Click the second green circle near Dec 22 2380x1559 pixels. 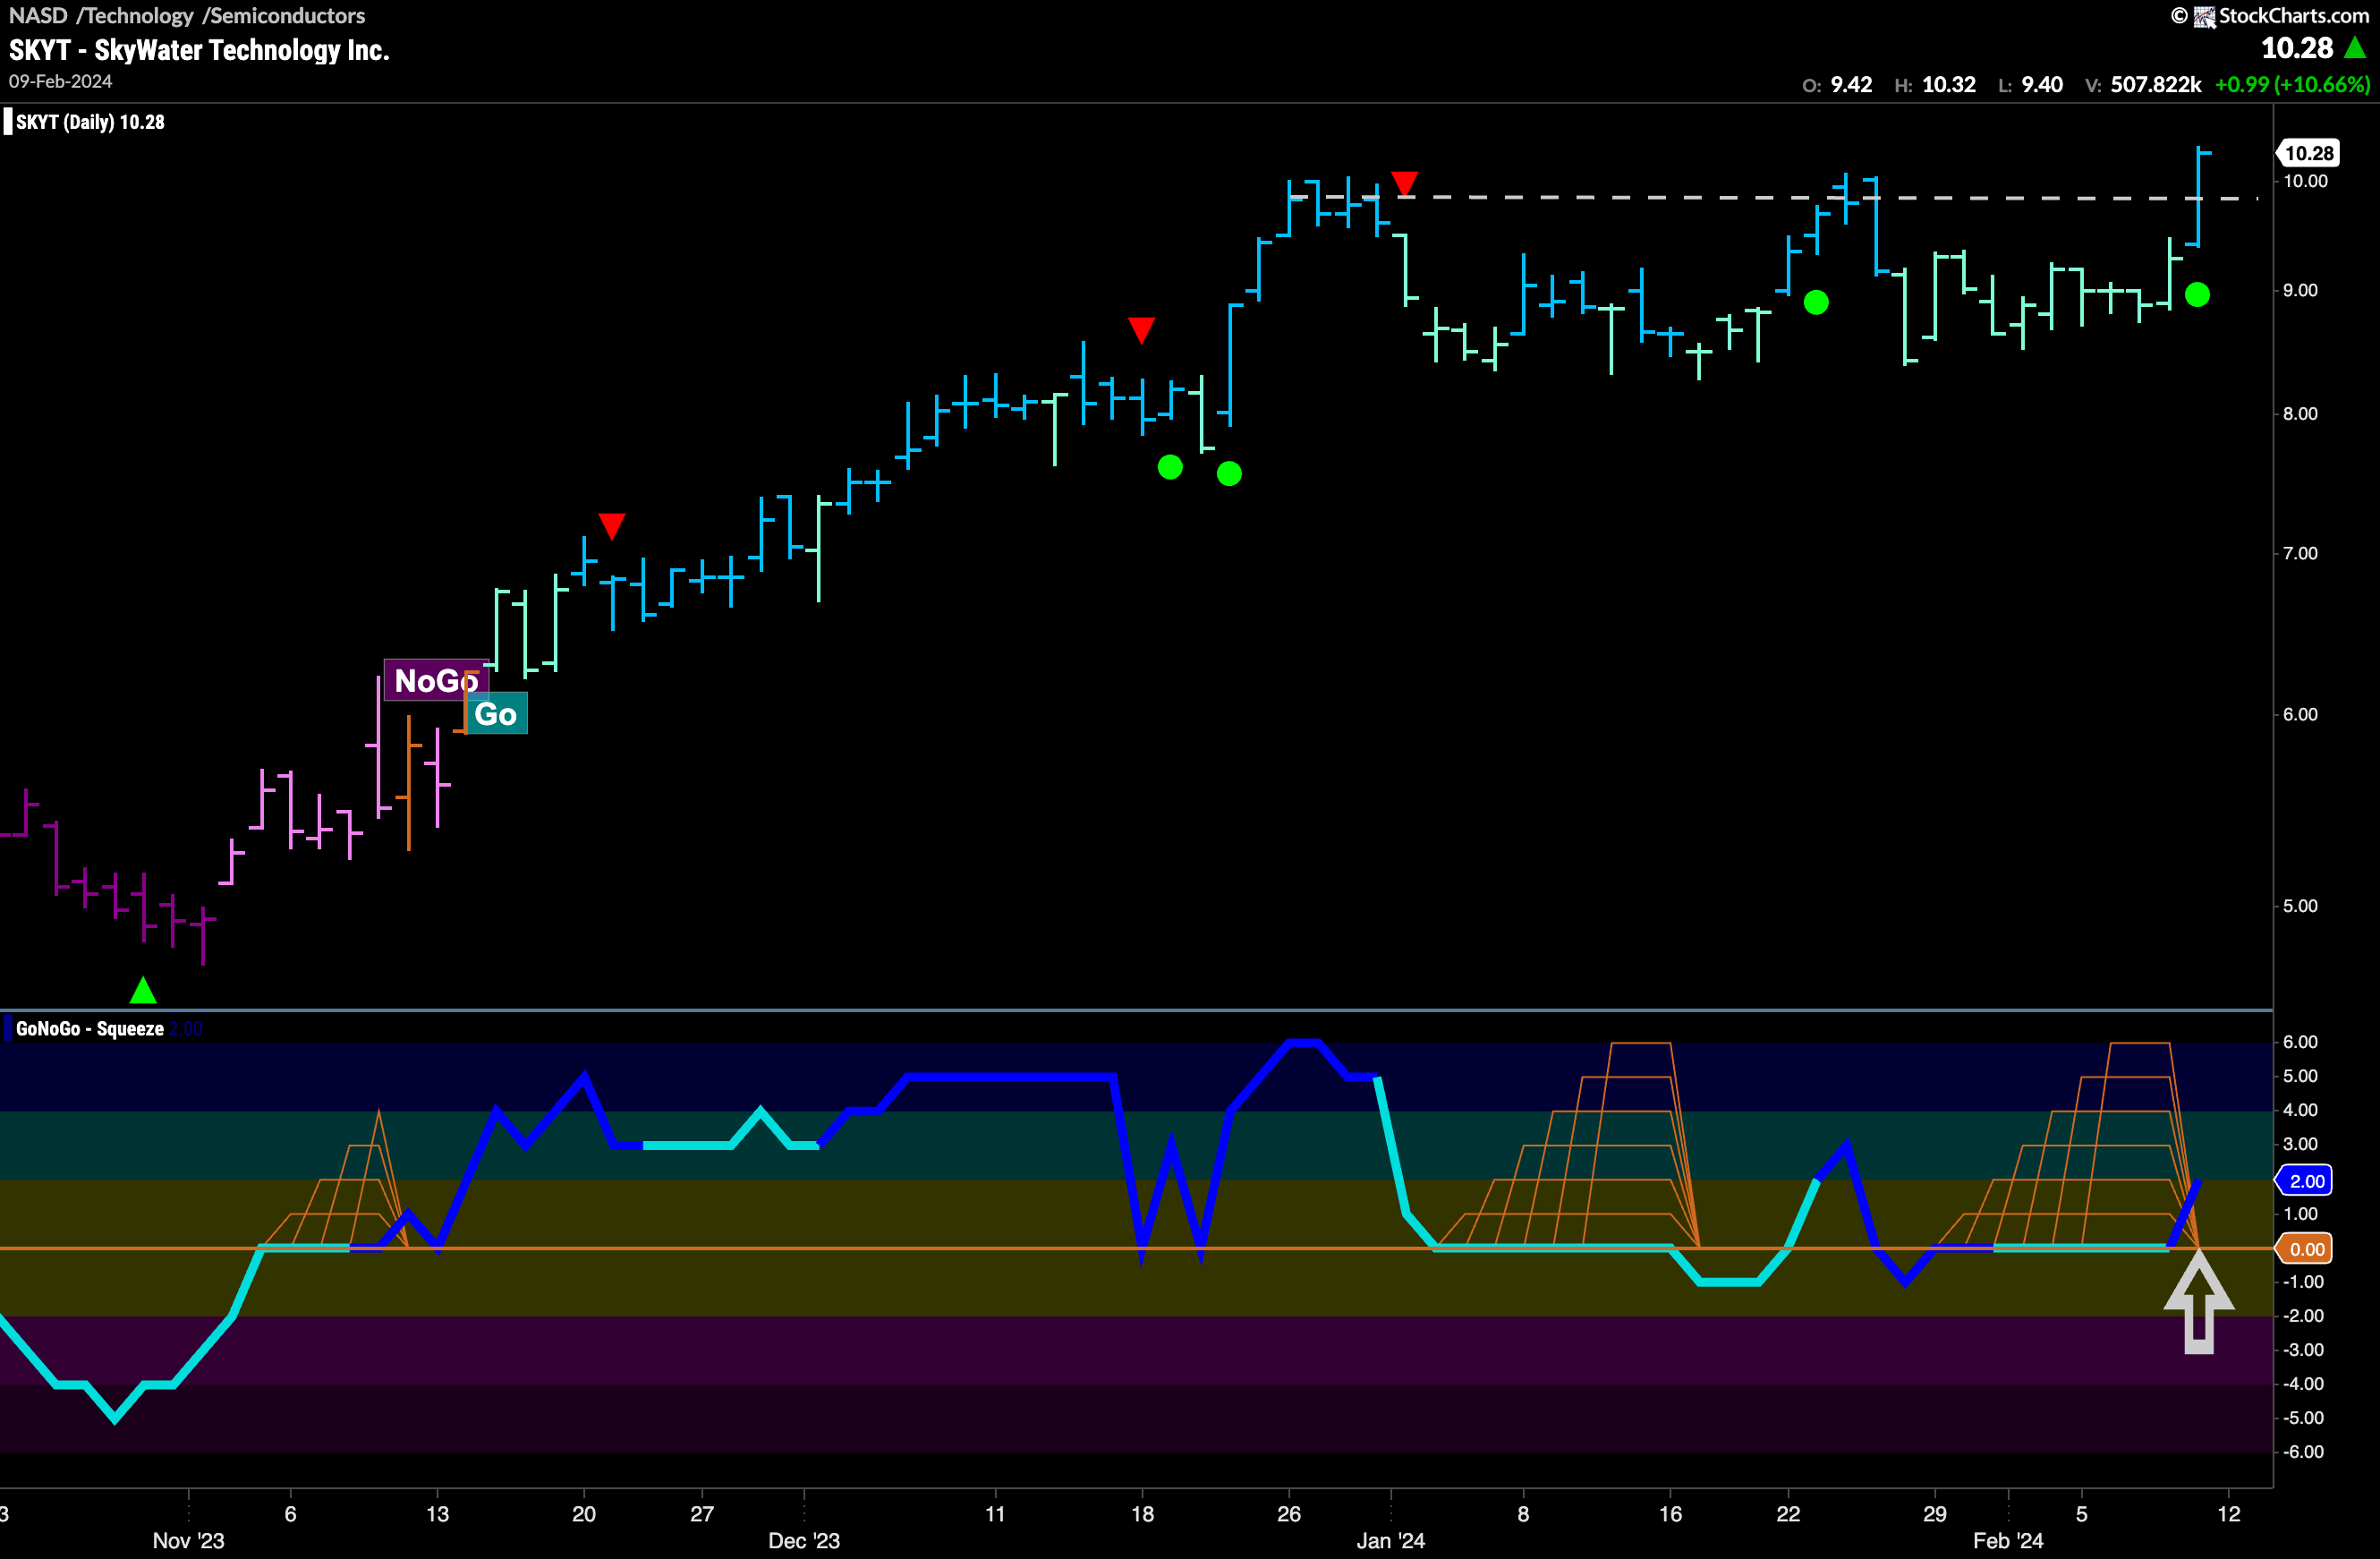(x=1229, y=473)
